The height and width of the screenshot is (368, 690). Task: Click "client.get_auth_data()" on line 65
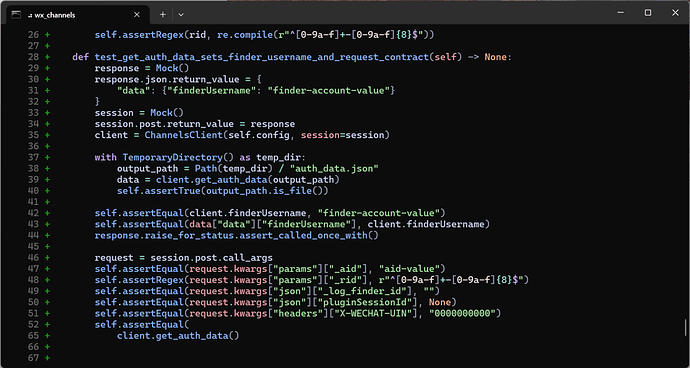coord(178,335)
